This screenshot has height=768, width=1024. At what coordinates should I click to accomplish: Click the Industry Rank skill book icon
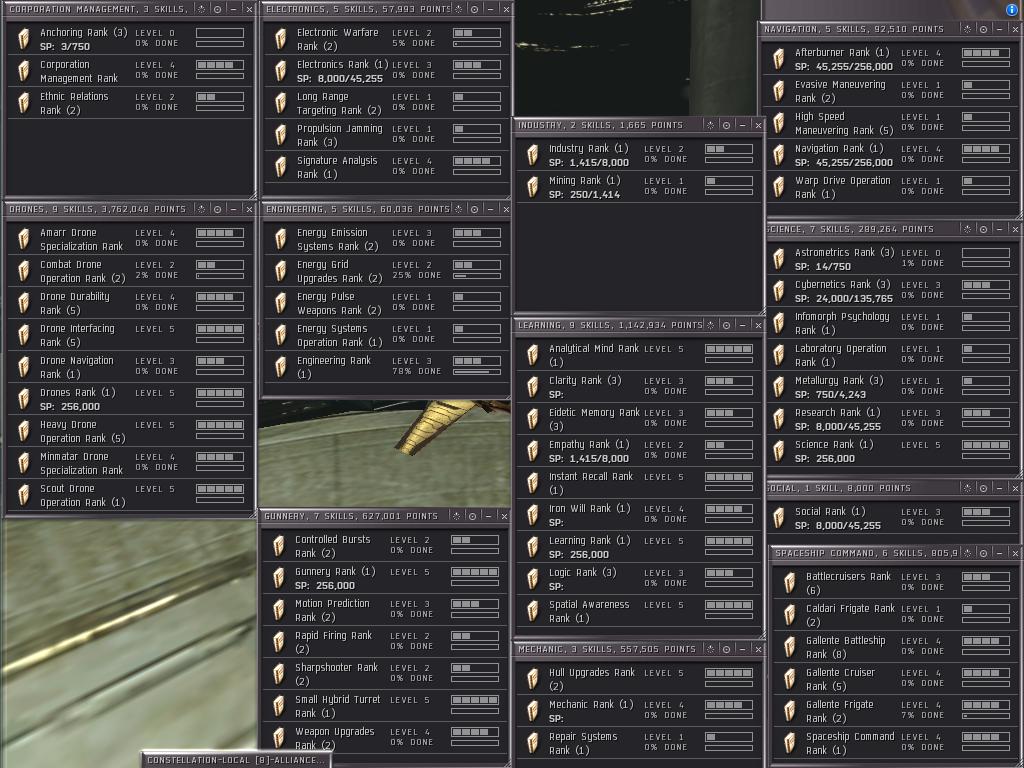click(x=533, y=155)
